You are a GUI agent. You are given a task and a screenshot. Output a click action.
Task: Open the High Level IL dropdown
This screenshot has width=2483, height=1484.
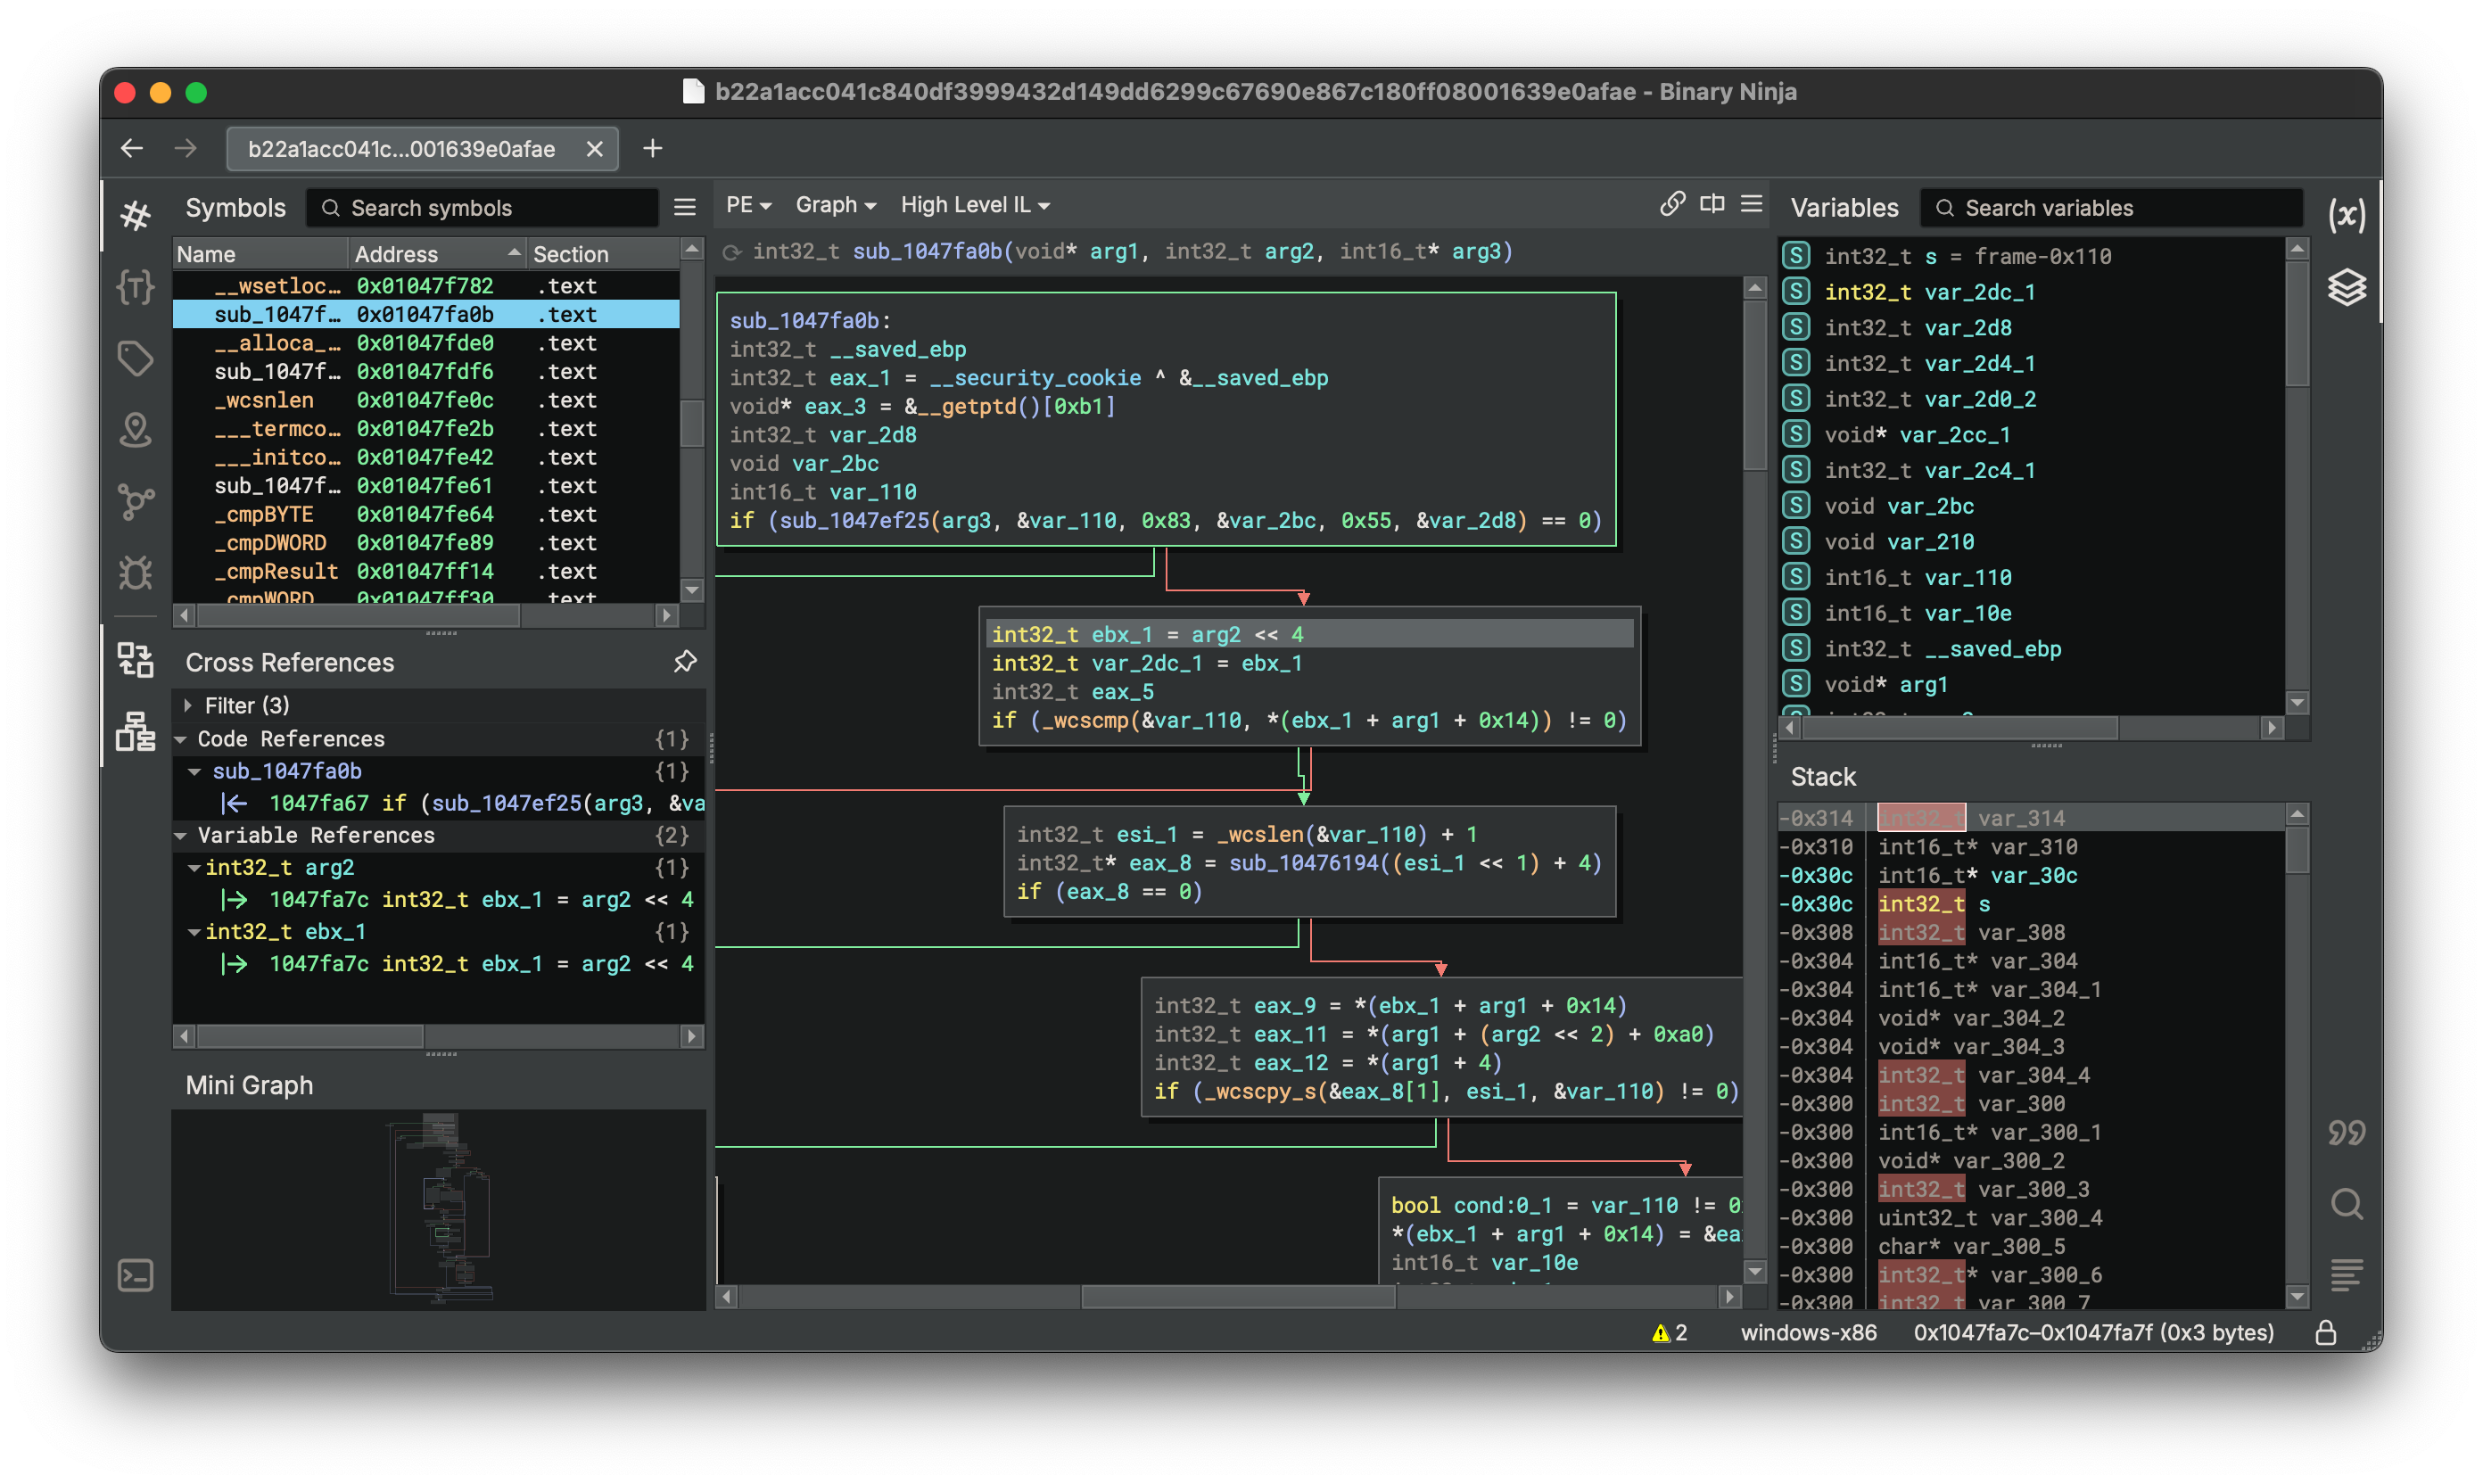[975, 205]
